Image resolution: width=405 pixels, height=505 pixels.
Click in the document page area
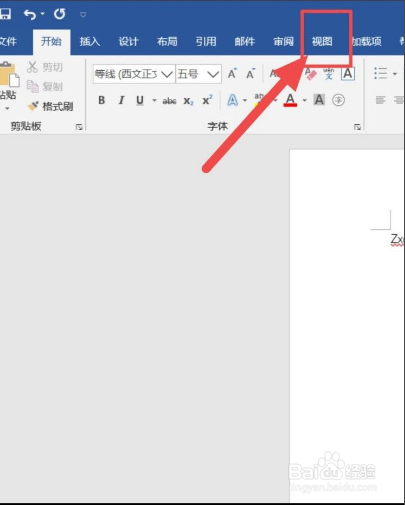(x=347, y=326)
